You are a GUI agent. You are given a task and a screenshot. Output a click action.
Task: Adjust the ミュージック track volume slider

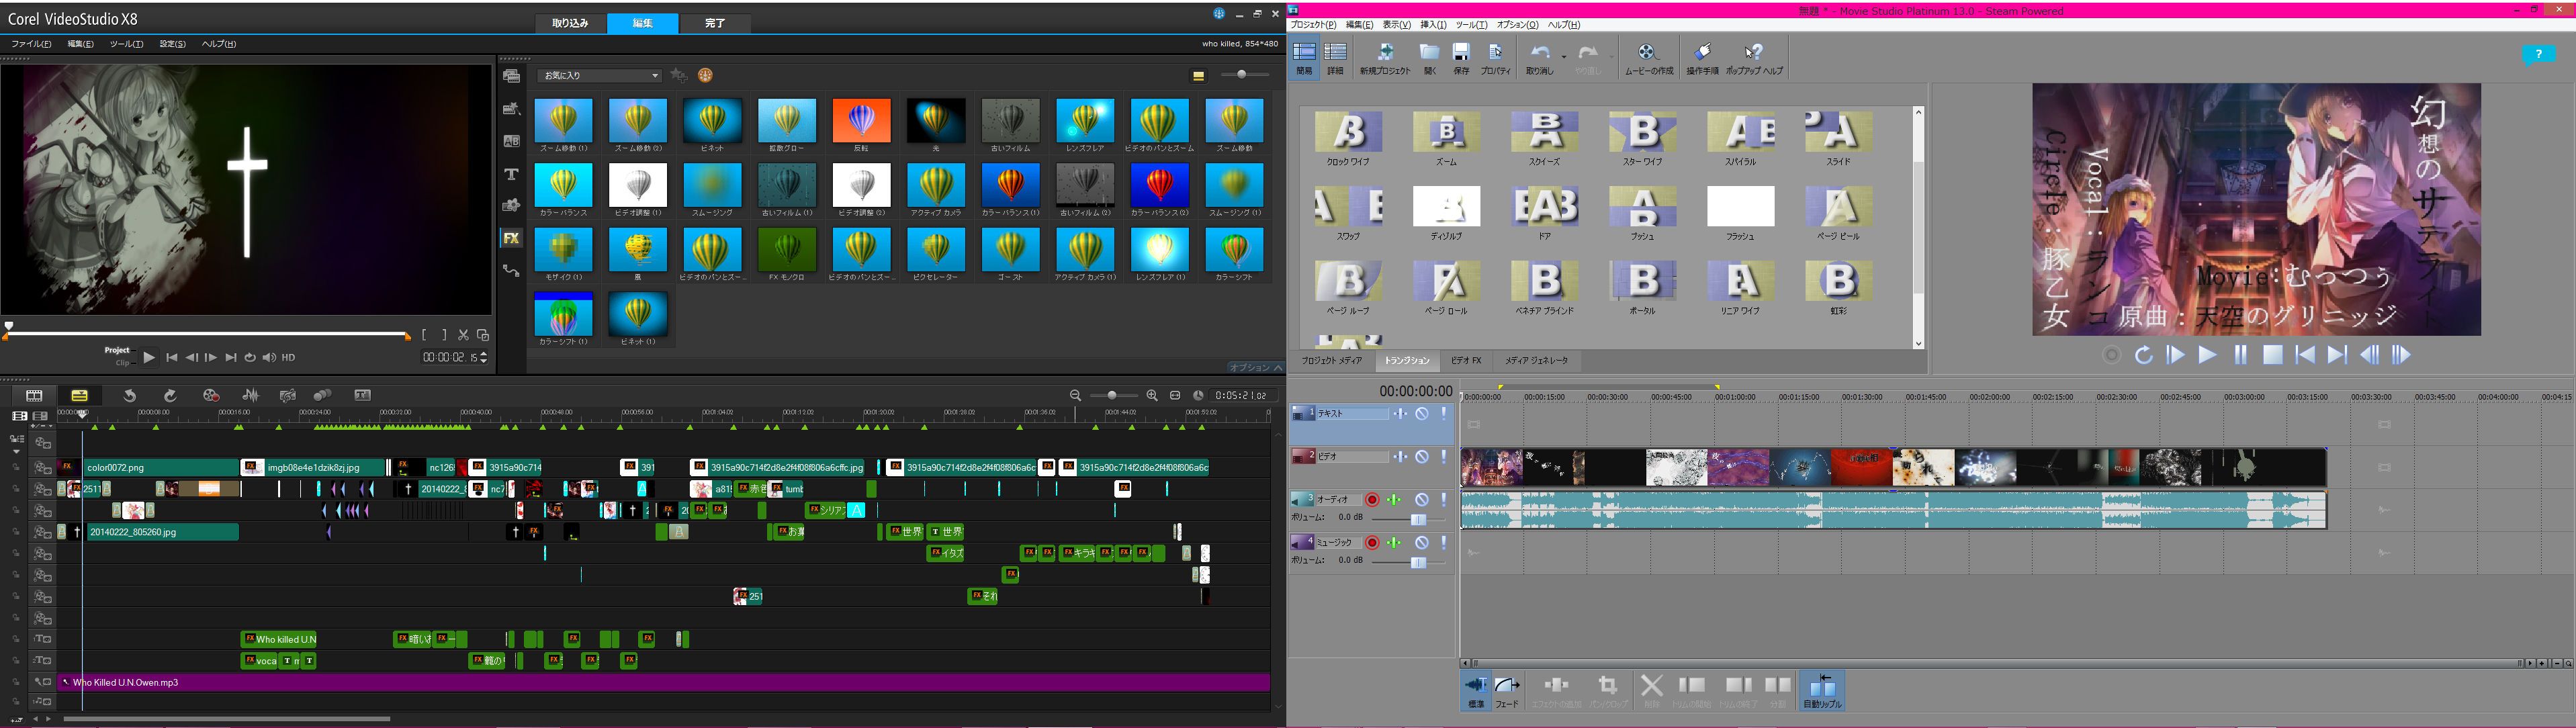coord(1418,562)
